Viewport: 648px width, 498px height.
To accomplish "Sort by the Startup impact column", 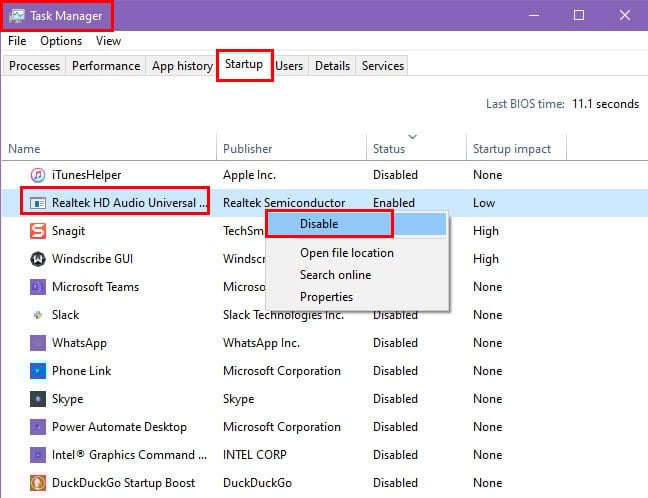I will 516,148.
